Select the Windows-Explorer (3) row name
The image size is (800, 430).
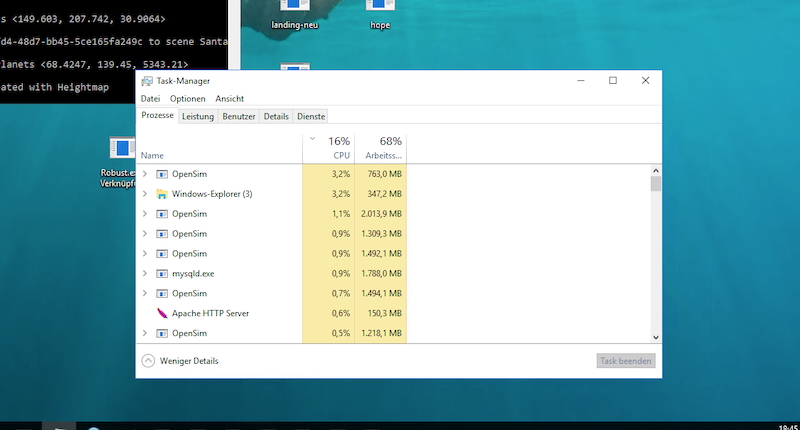[x=212, y=194]
